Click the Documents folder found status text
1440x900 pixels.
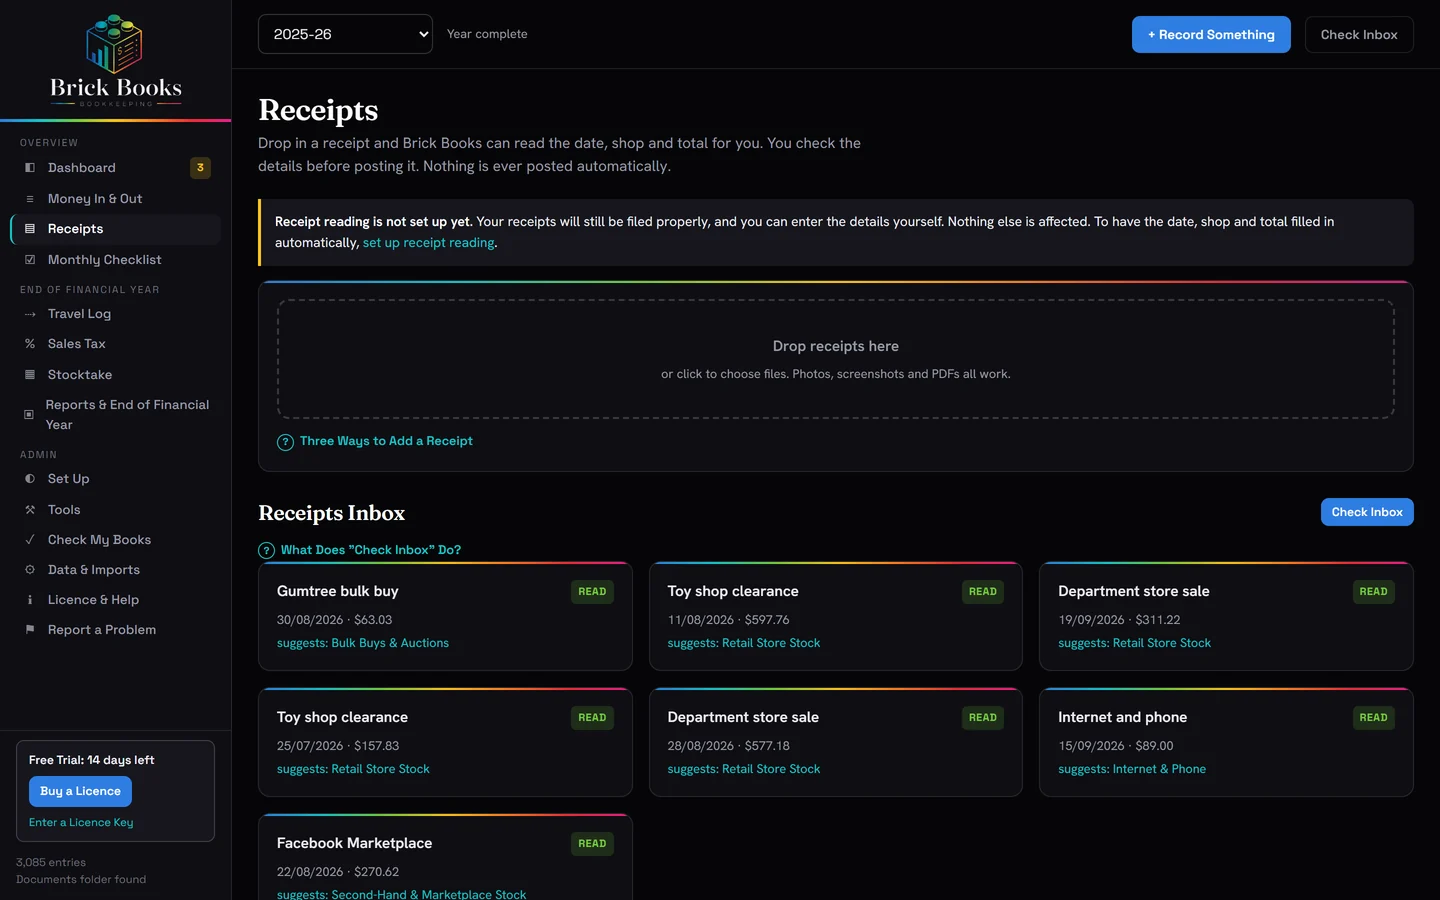coord(81,880)
